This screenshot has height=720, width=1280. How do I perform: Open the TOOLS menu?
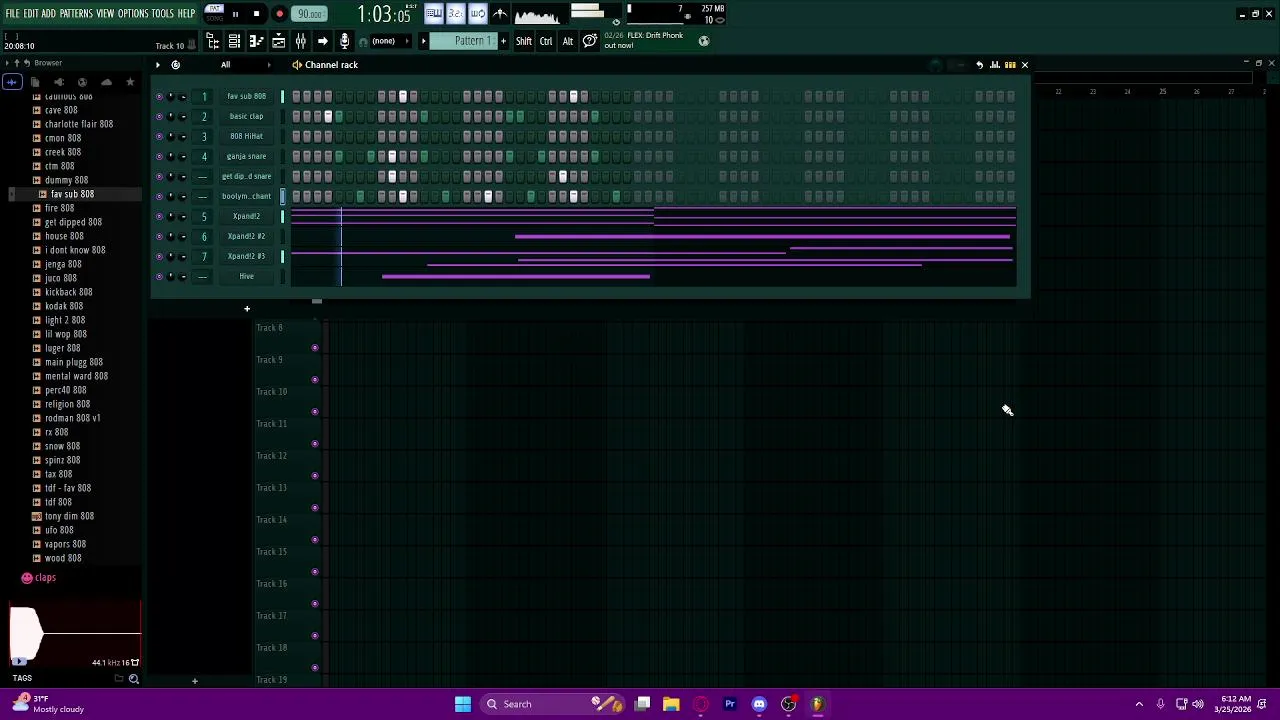pyautogui.click(x=162, y=14)
